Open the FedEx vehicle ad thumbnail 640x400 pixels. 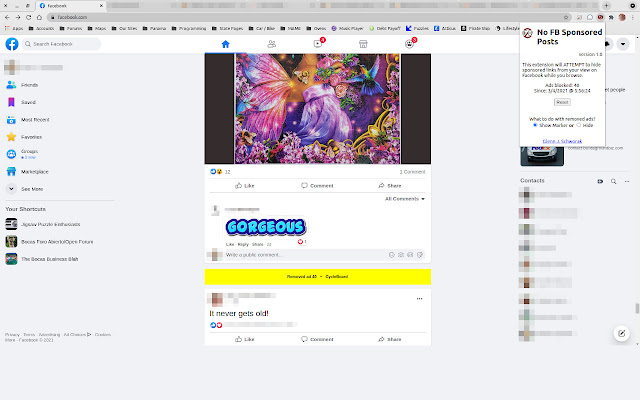pos(542,156)
